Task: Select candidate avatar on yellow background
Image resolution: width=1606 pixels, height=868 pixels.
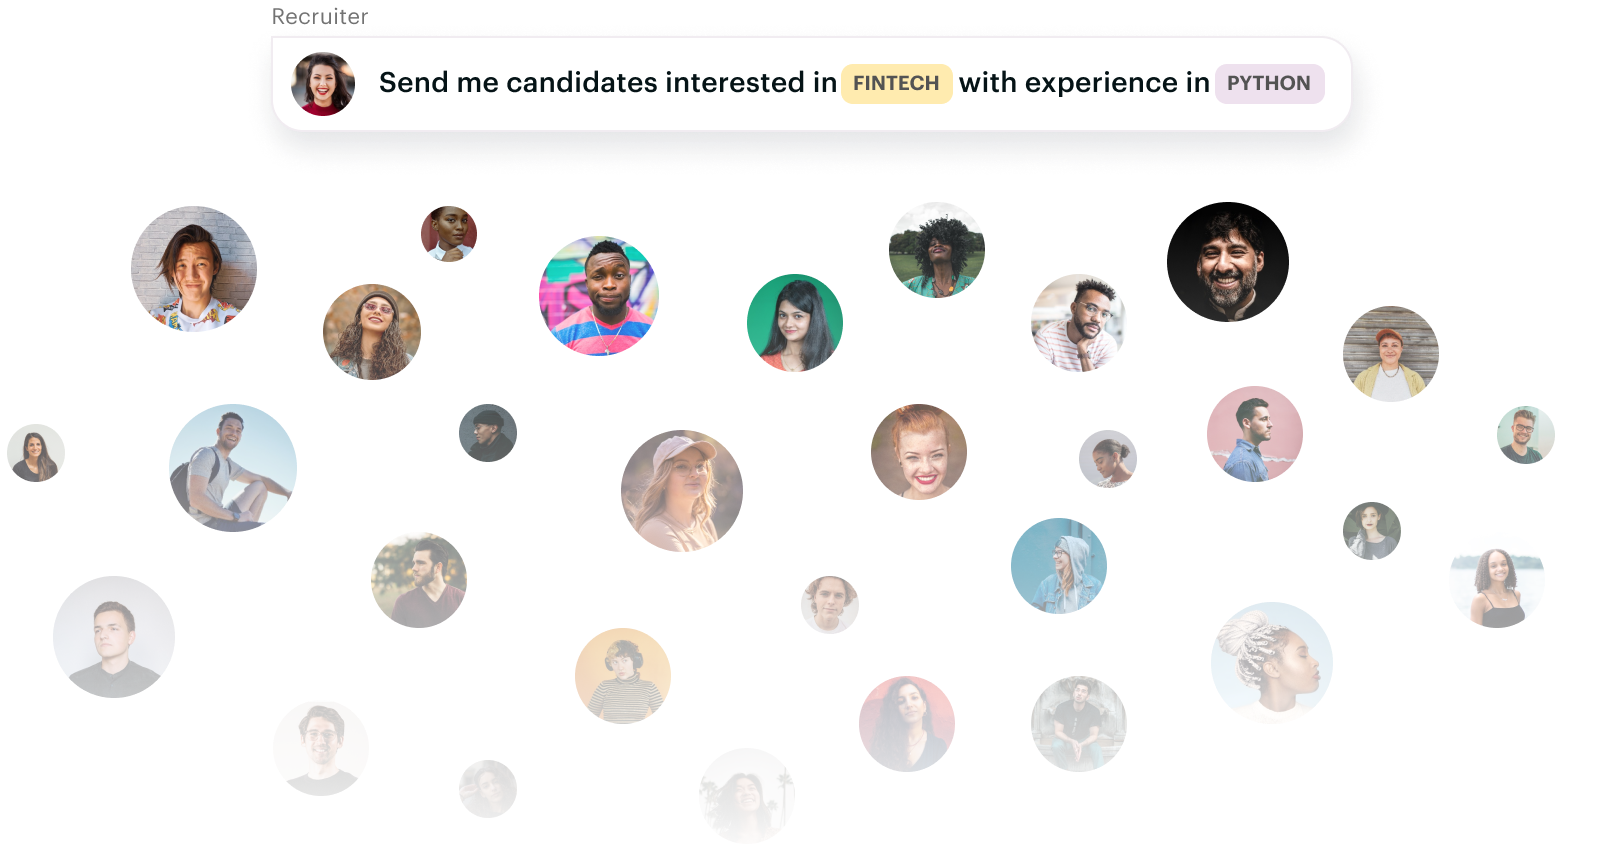Action: coord(623,676)
